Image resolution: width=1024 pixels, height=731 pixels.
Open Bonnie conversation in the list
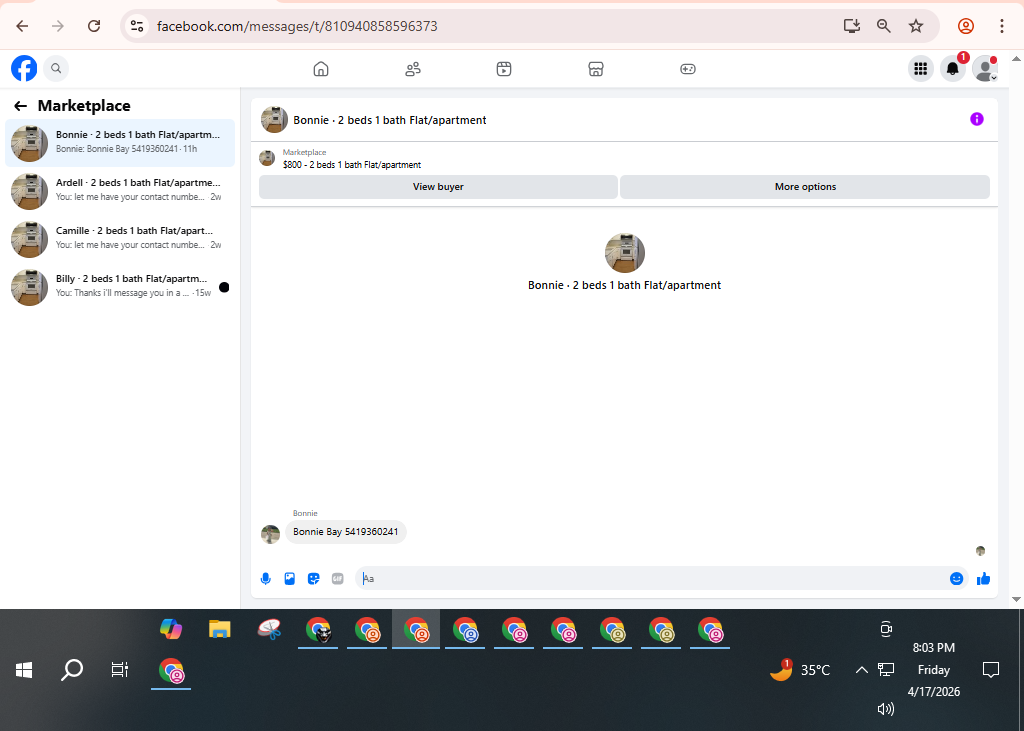coord(120,143)
